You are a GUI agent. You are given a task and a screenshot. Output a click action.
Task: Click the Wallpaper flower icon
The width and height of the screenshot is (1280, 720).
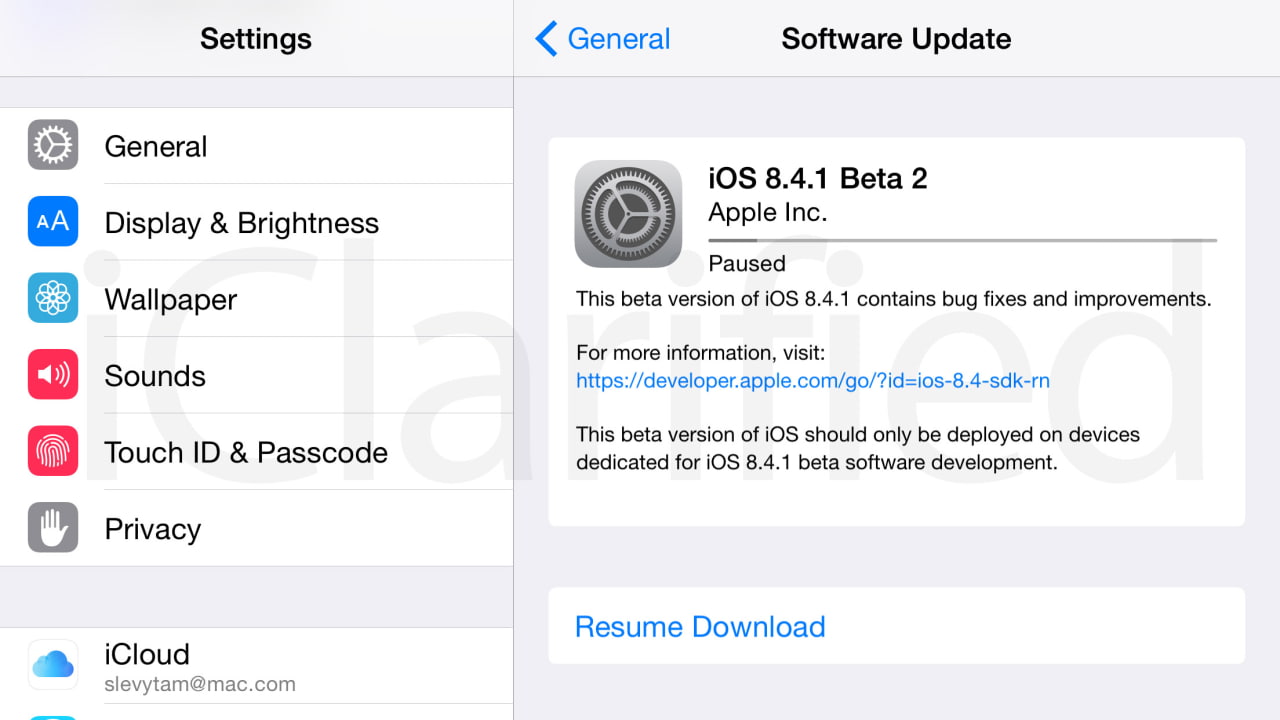click(x=53, y=299)
